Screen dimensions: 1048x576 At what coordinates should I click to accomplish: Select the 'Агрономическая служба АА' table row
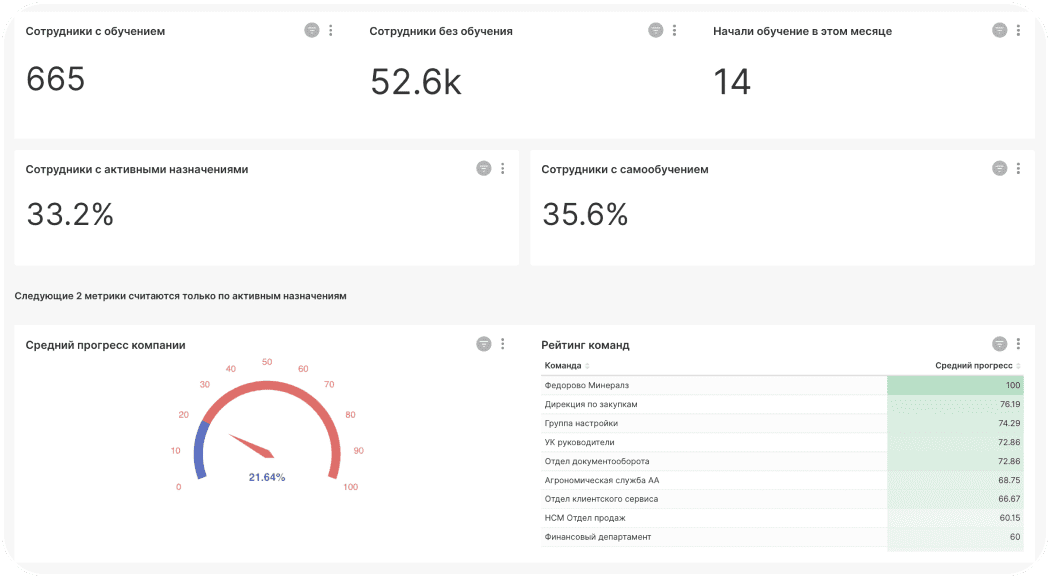(x=782, y=480)
